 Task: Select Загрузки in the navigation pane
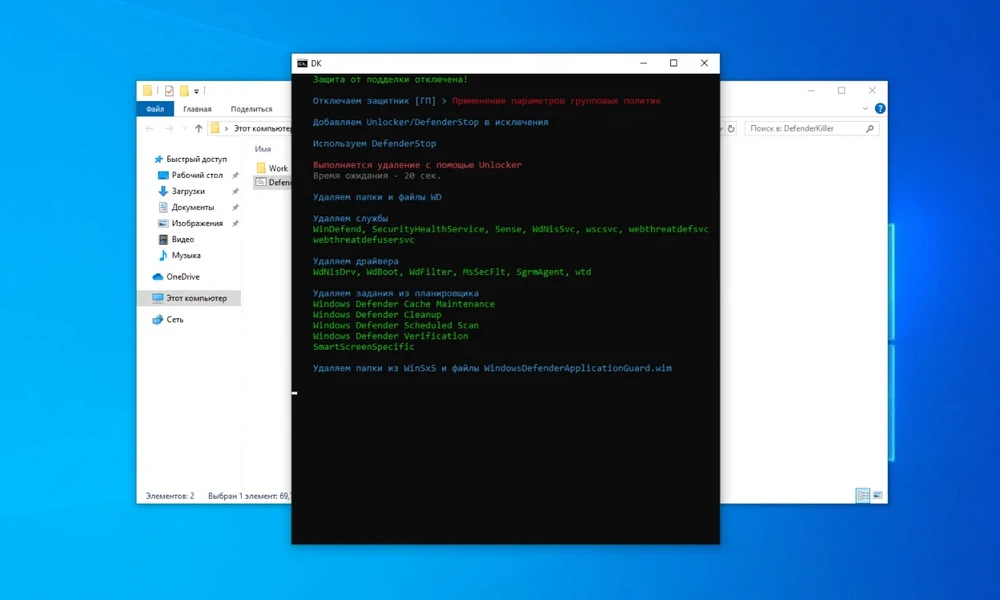coord(187,191)
